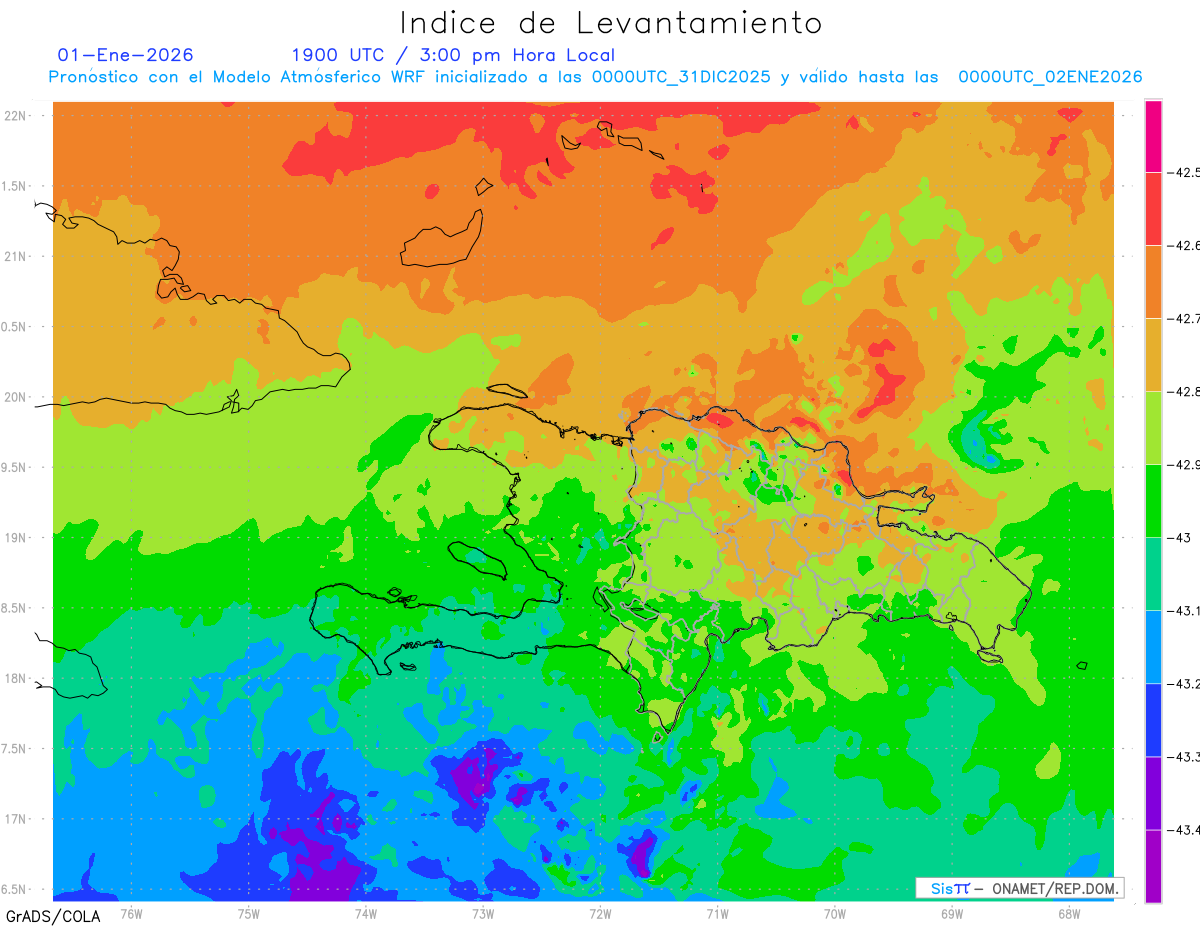Select red swatch between -42.5 and -42.6
Image resolution: width=1200 pixels, height=927 pixels.
[1153, 209]
